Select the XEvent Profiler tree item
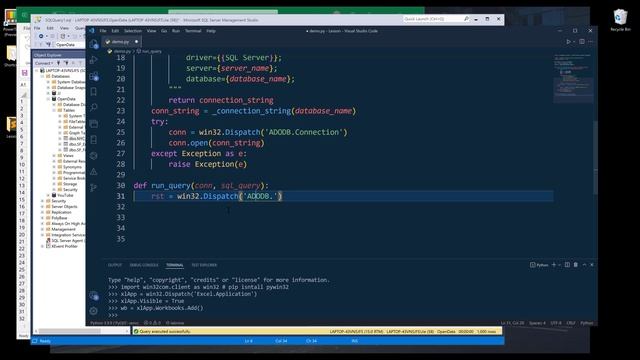Image resolution: width=640 pixels, height=360 pixels. tap(64, 247)
